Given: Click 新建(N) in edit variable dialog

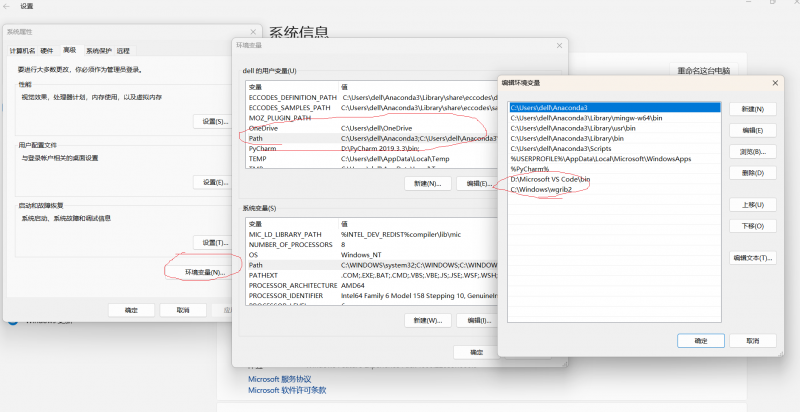Looking at the screenshot, I should [x=752, y=109].
